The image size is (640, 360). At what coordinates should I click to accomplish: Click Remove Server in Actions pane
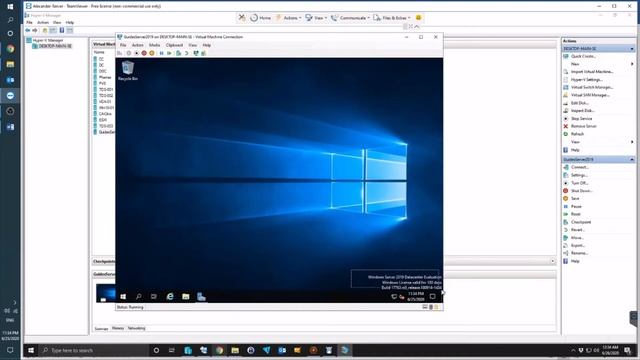pyautogui.click(x=584, y=126)
